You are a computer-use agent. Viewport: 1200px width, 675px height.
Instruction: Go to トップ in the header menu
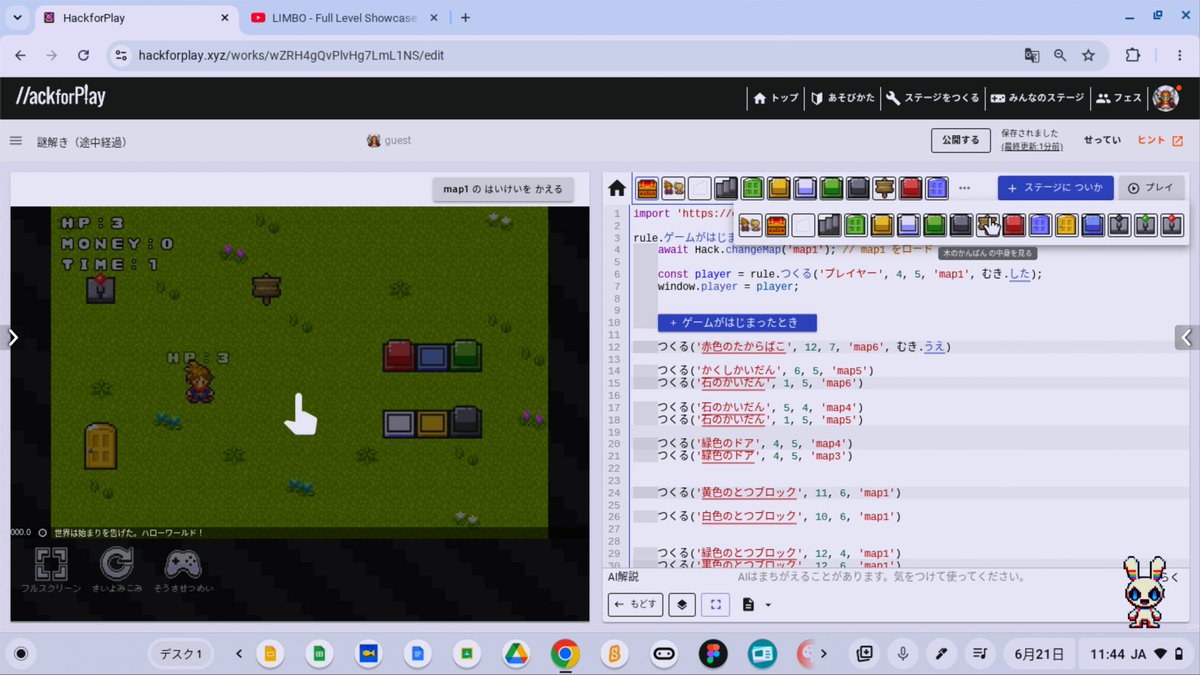point(776,98)
